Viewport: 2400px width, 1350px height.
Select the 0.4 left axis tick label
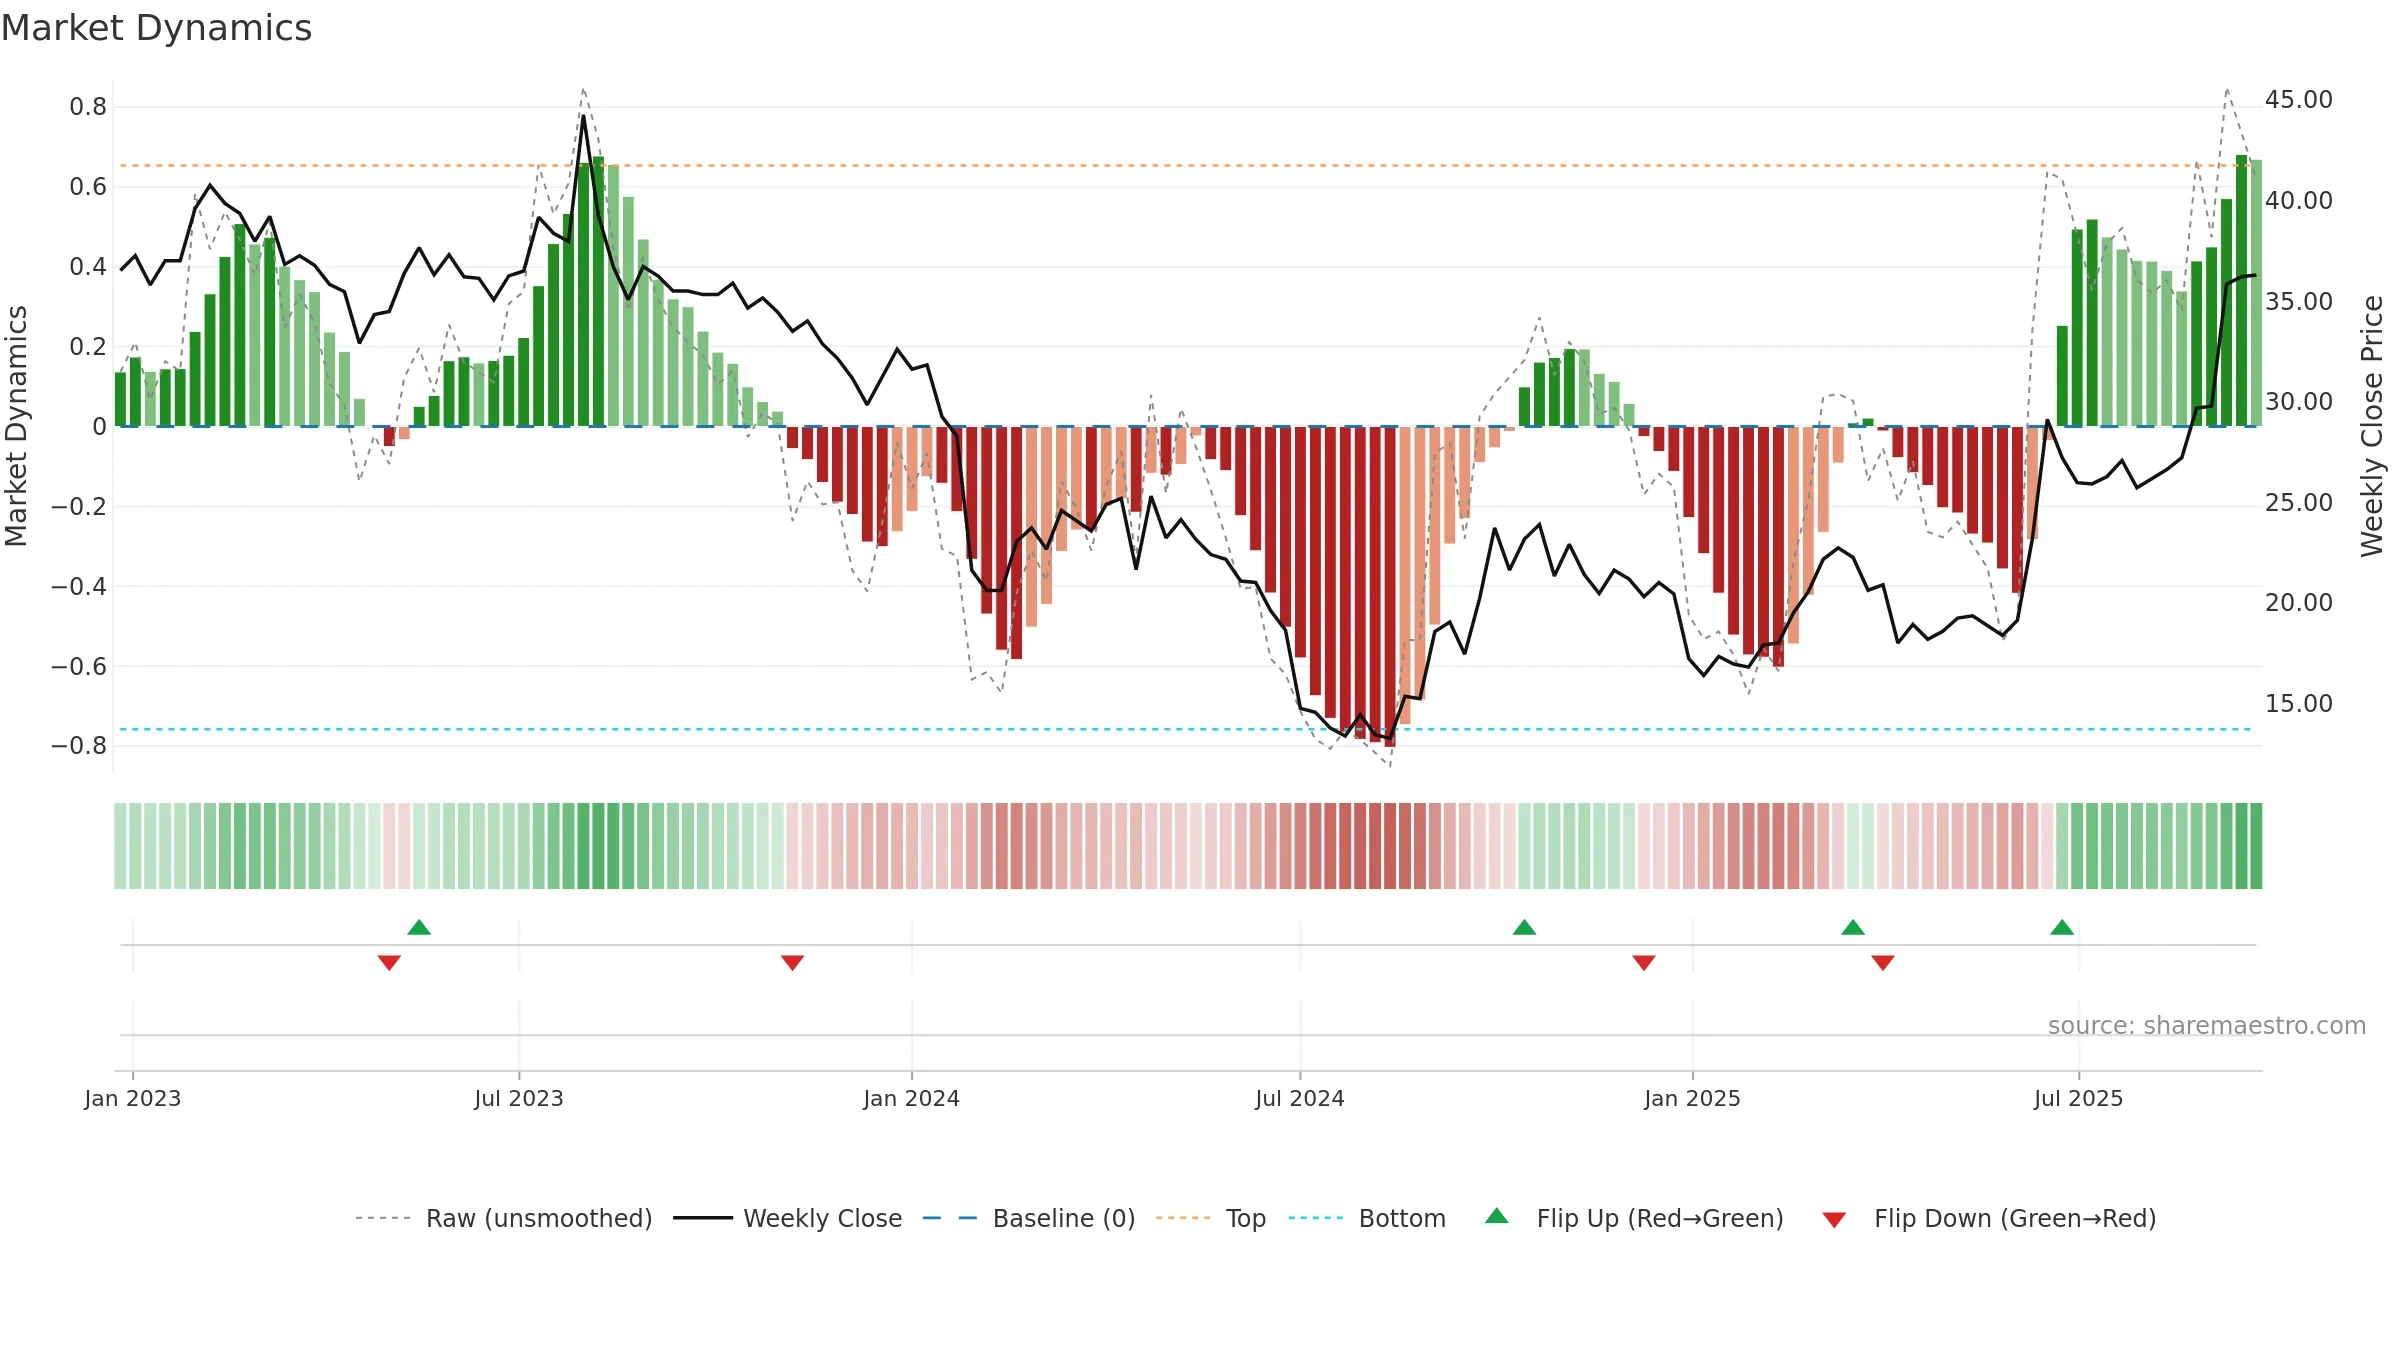[88, 267]
